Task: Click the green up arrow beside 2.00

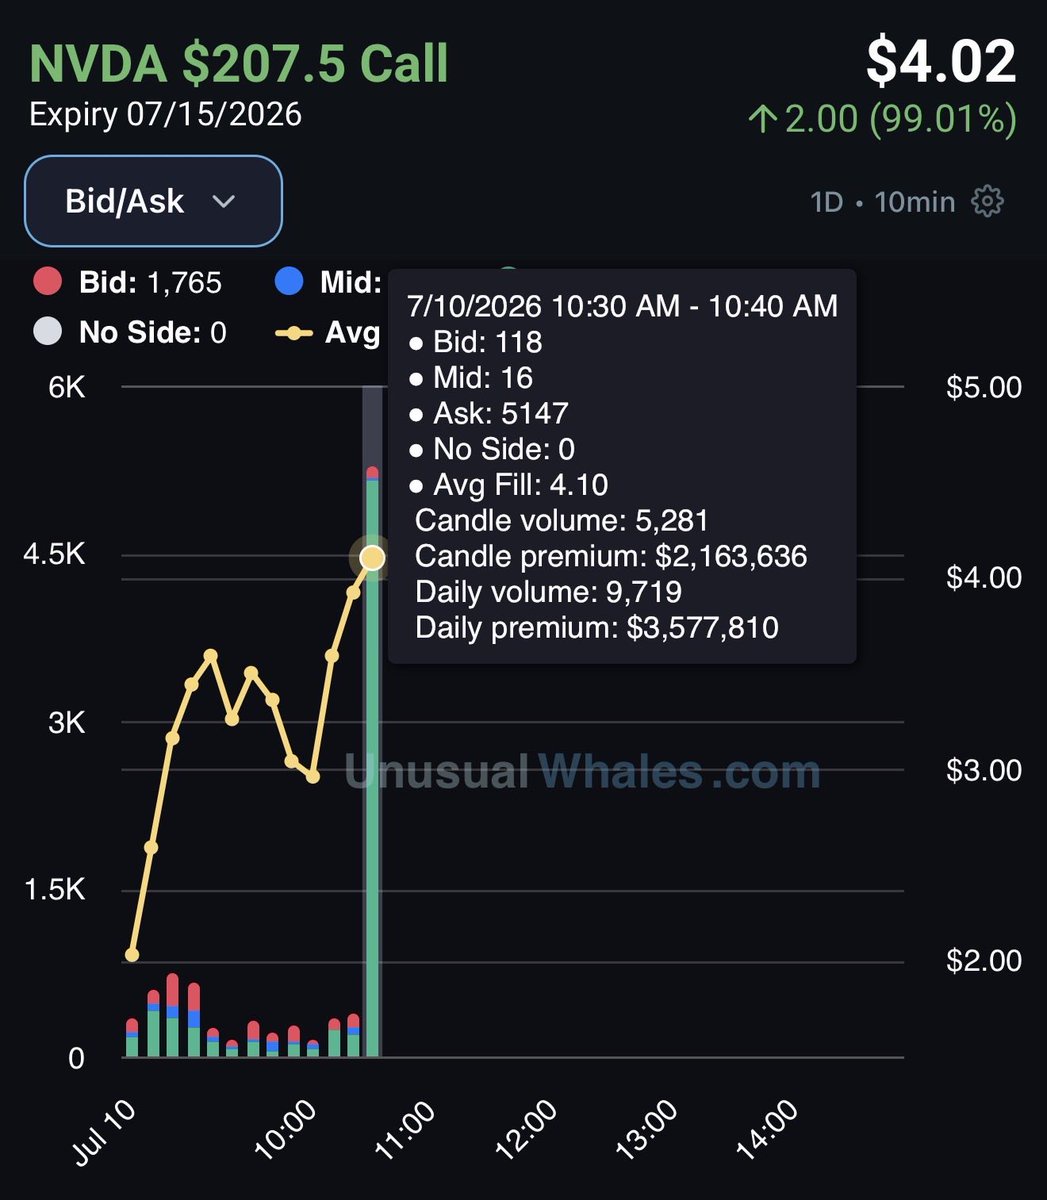Action: pyautogui.click(x=762, y=120)
